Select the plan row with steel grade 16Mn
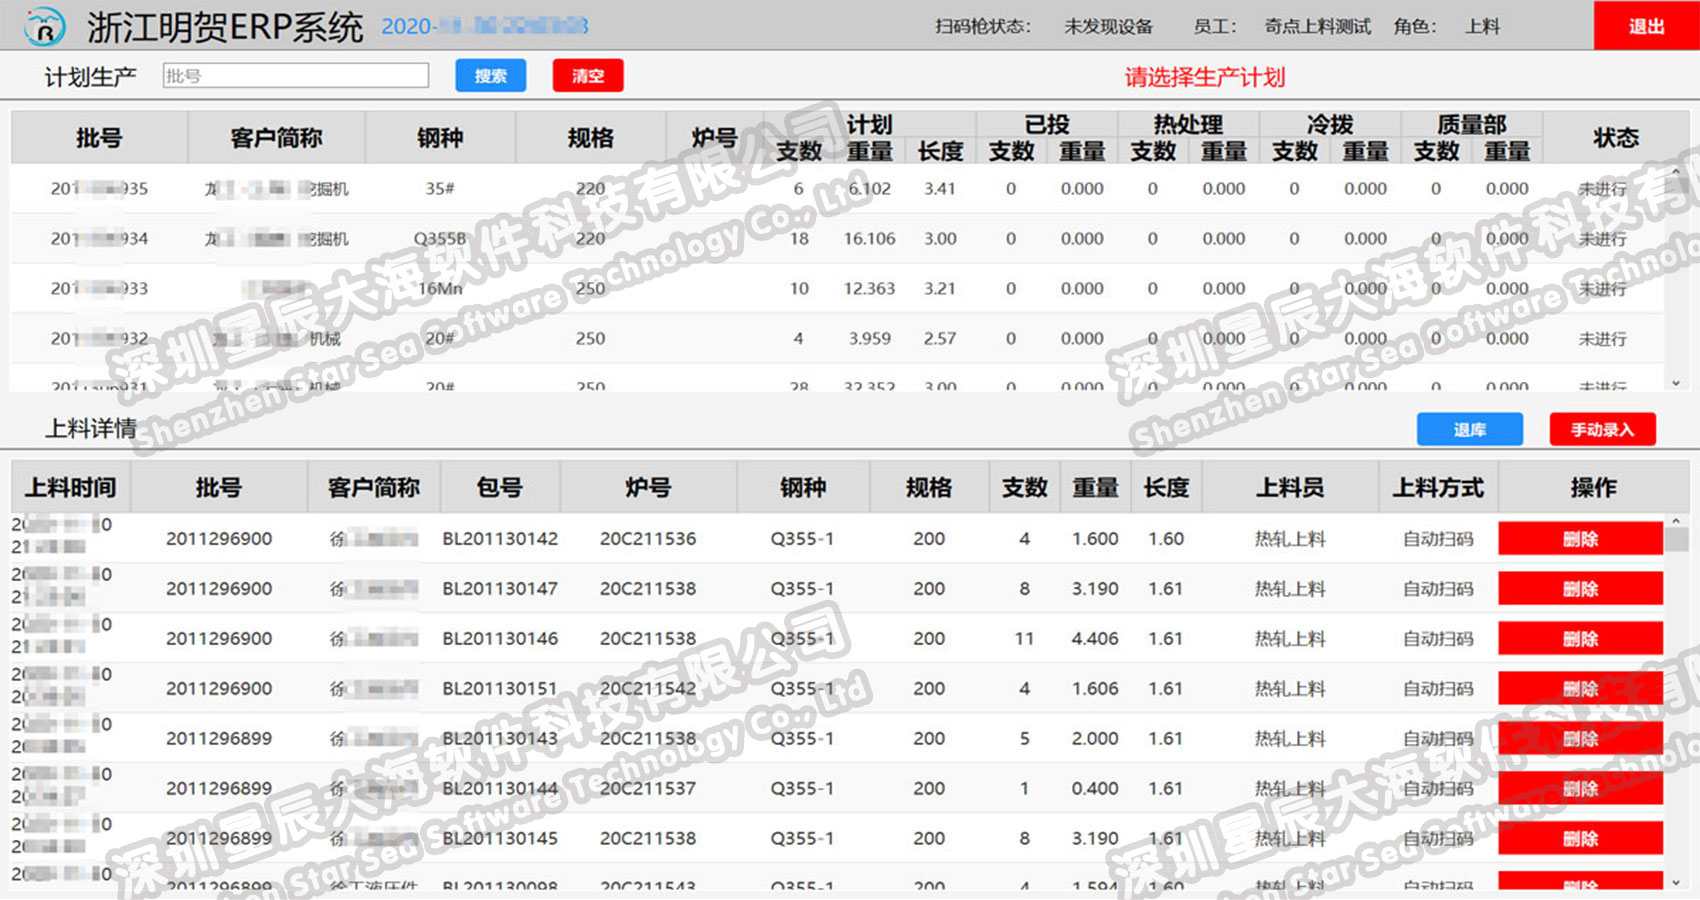The image size is (1700, 900). tap(838, 289)
